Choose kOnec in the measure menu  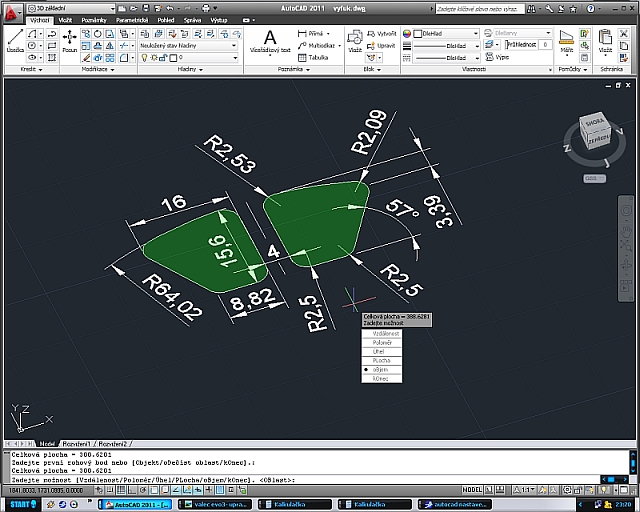[x=382, y=378]
